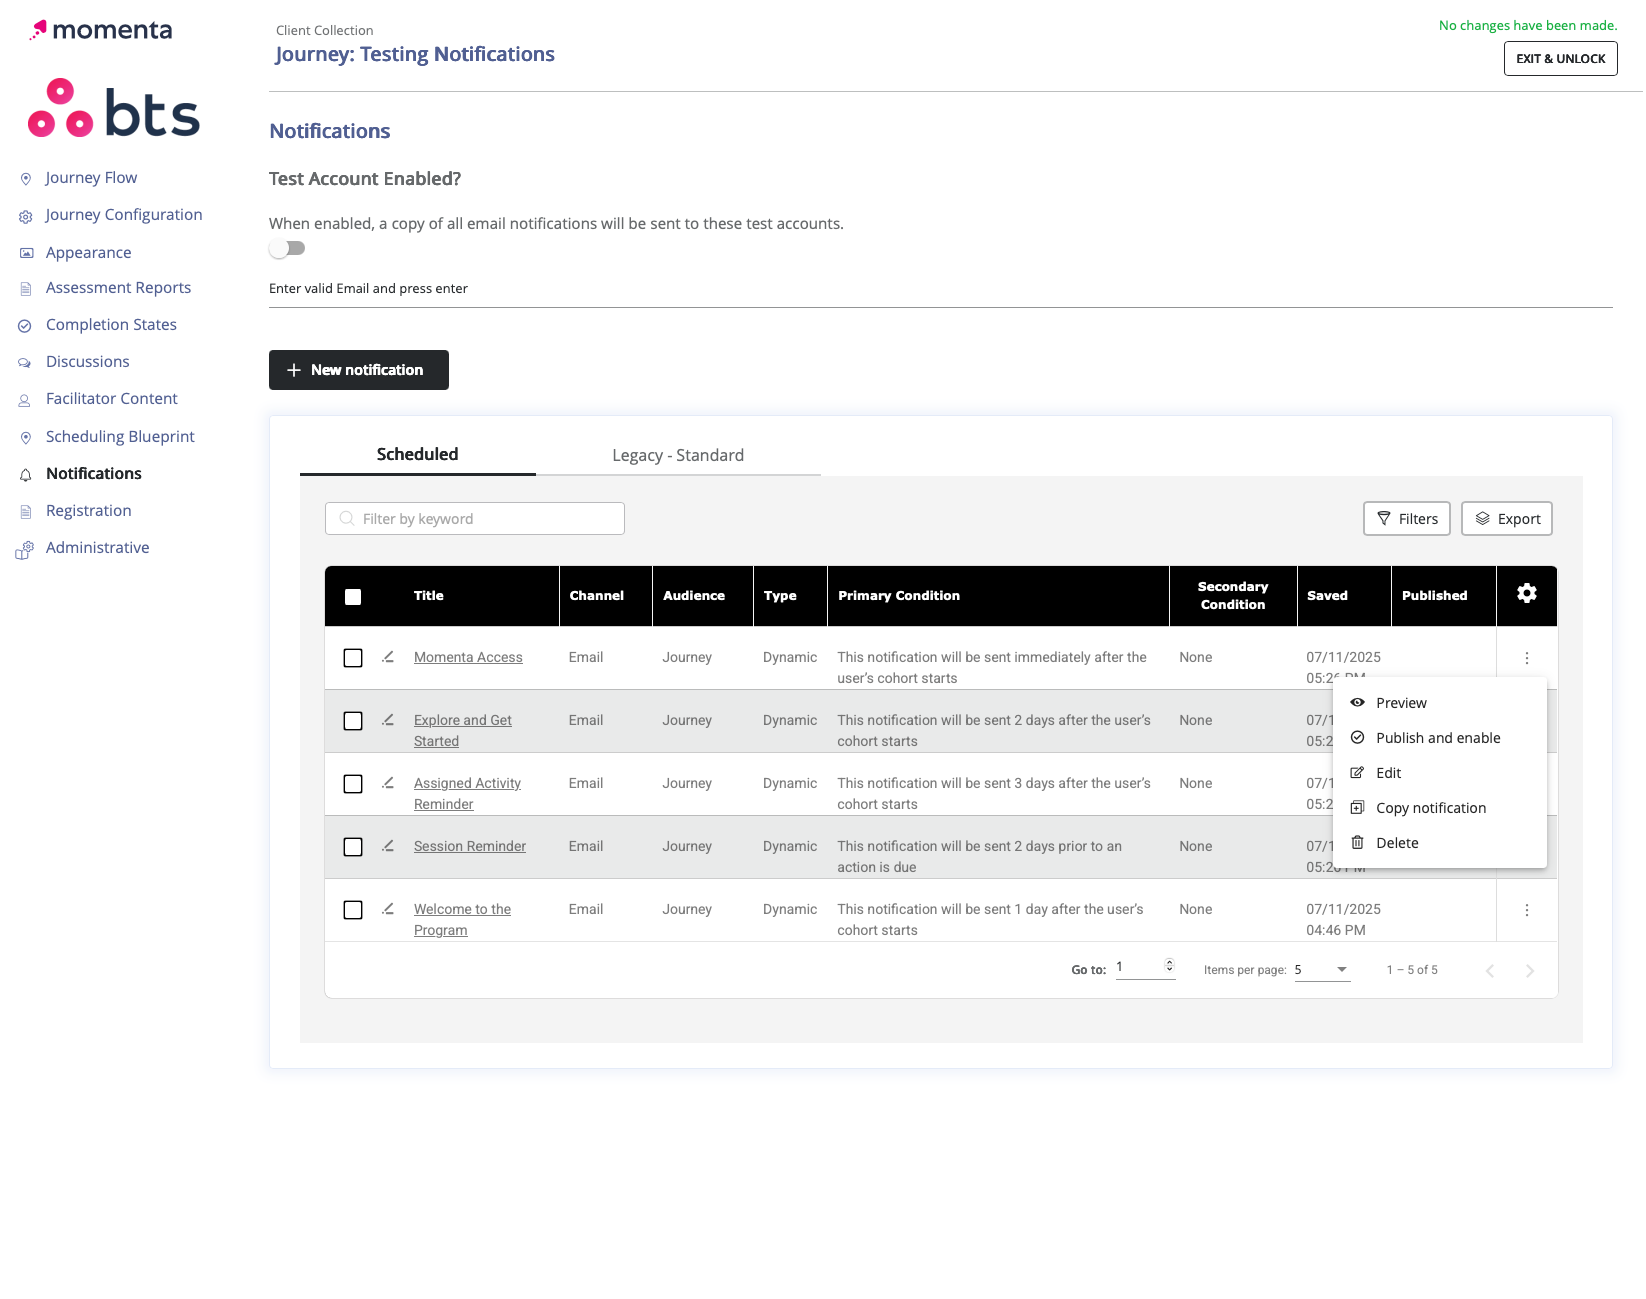This screenshot has width=1646, height=1299.
Task: Check the Welcome to the Program checkbox
Action: point(353,910)
